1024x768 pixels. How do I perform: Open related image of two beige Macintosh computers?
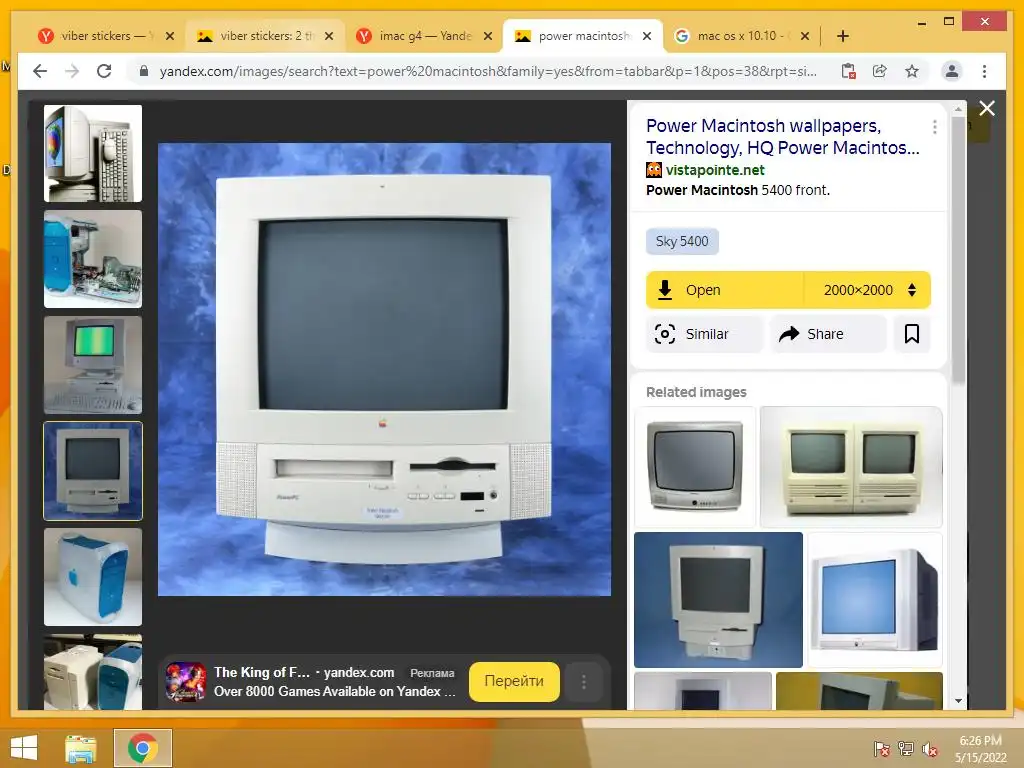pyautogui.click(x=851, y=467)
